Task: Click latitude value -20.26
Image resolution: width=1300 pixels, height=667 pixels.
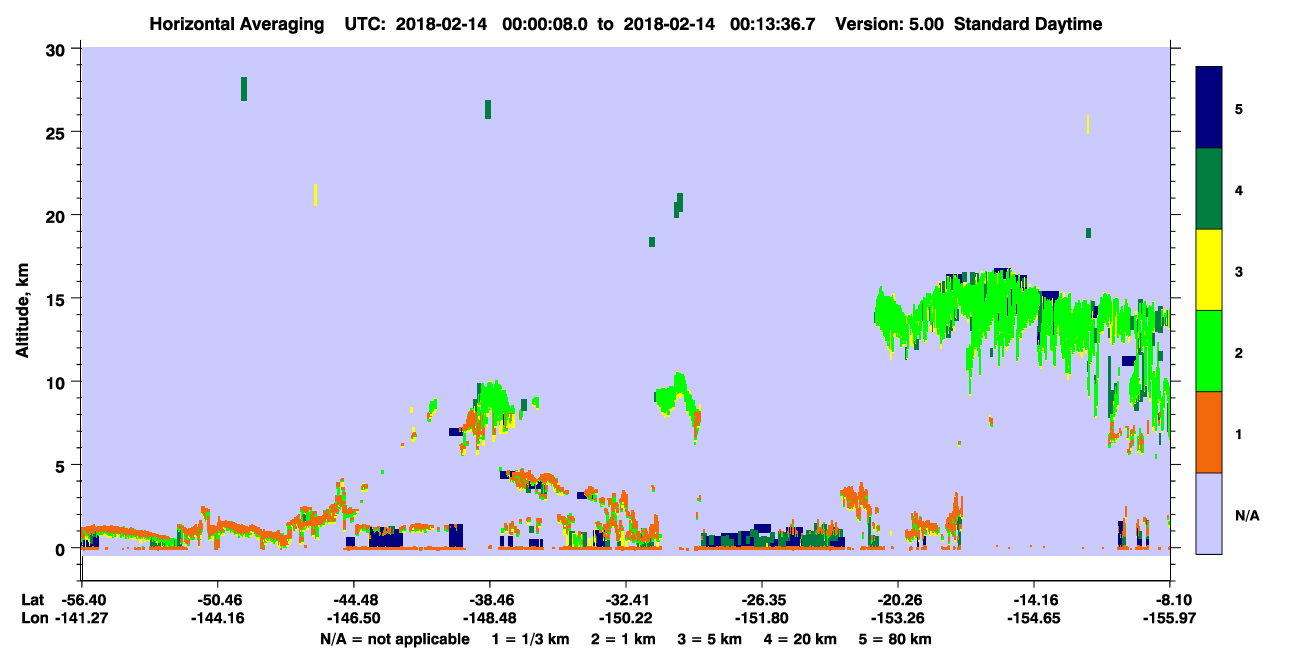Action: coord(898,600)
